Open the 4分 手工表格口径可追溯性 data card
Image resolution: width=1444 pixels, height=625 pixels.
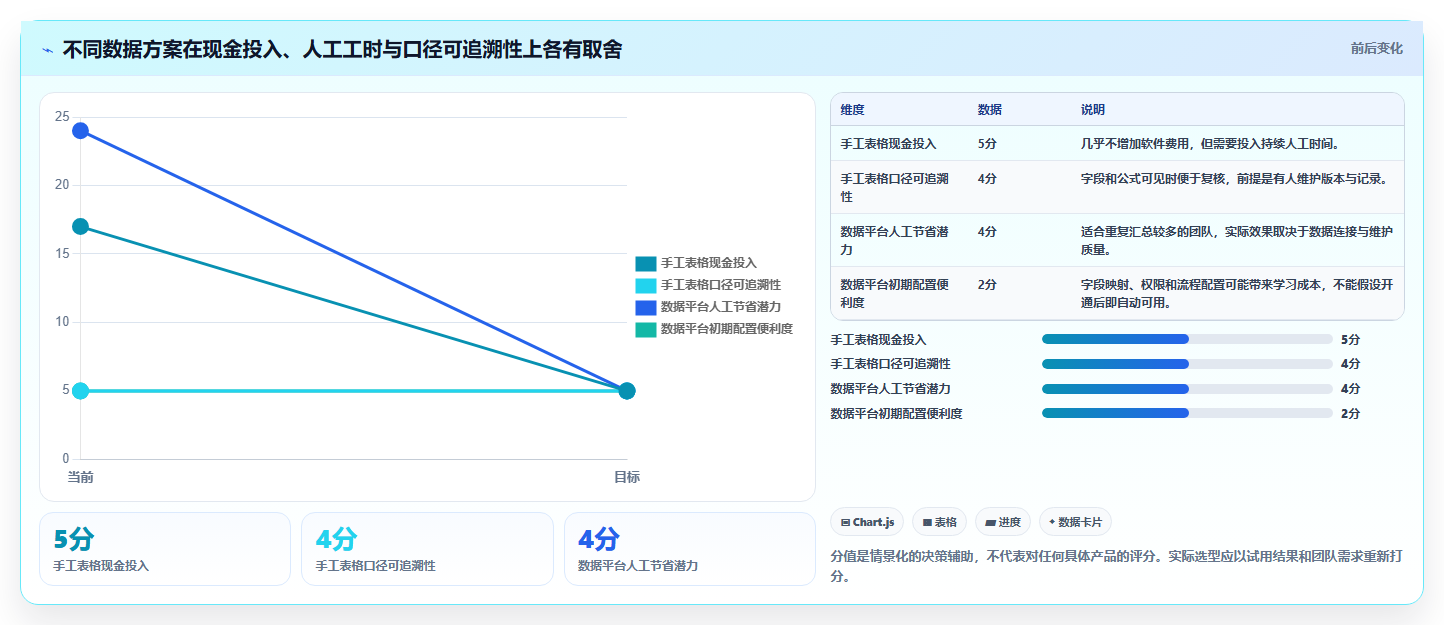[x=427, y=549]
